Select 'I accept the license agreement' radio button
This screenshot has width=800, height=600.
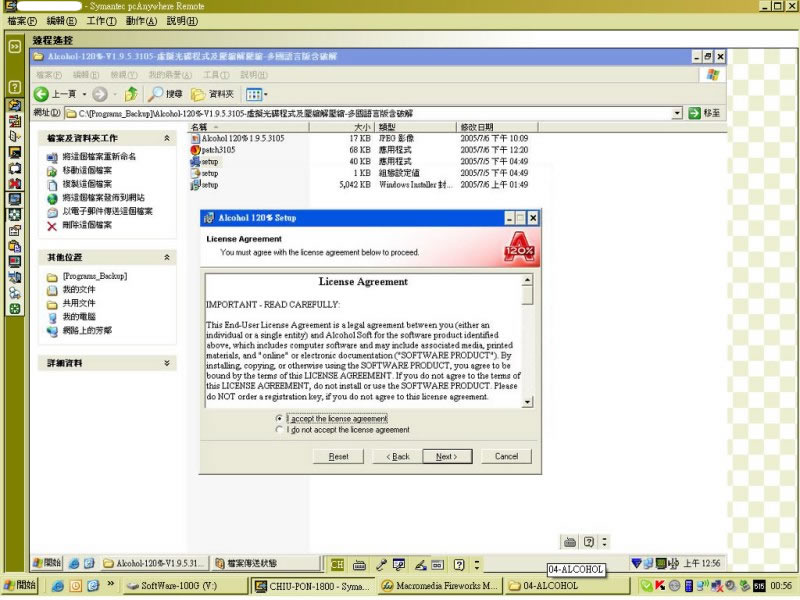(x=279, y=419)
